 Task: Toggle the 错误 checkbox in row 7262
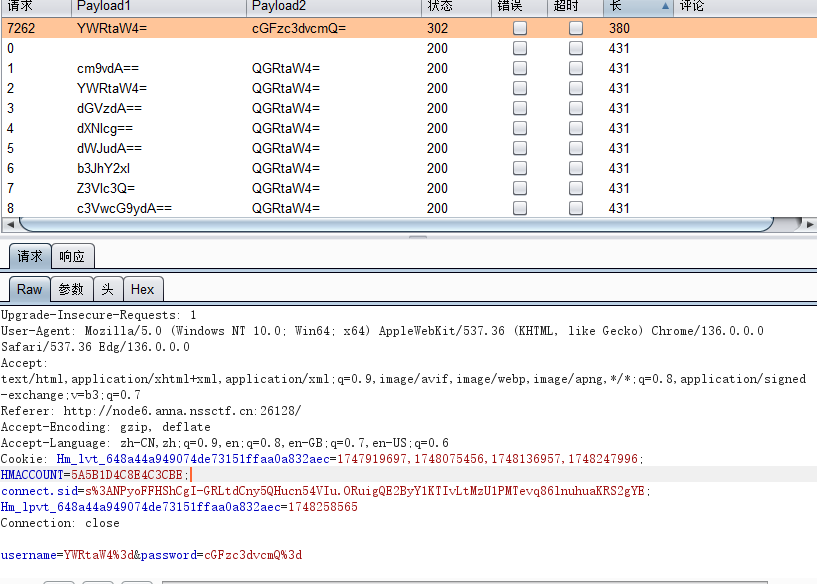(519, 28)
